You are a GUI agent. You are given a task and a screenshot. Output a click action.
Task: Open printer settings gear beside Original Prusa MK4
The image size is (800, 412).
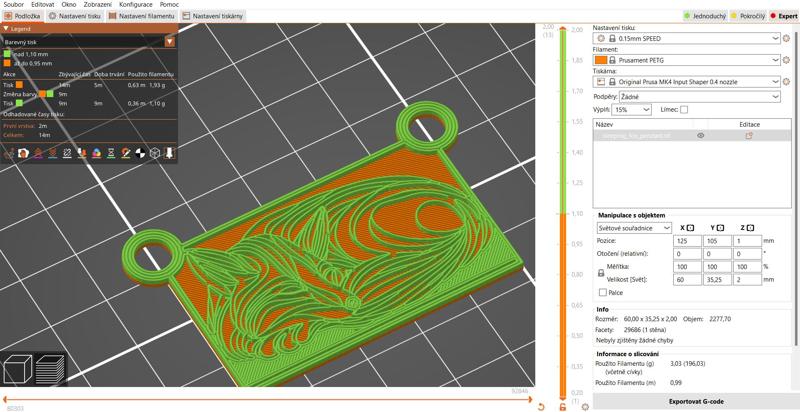click(x=786, y=82)
